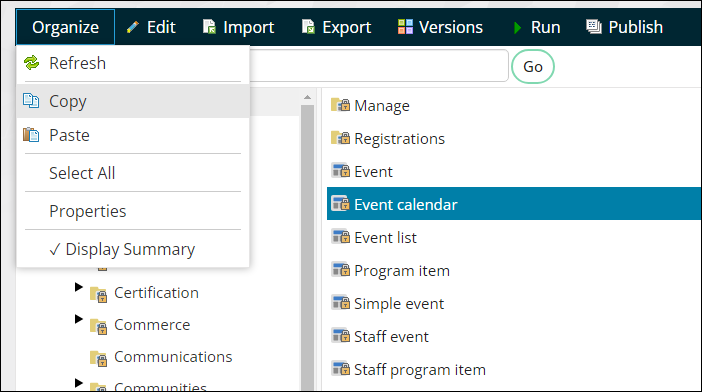The image size is (702, 392).
Task: Click the green Run arrow icon
Action: coord(518,28)
